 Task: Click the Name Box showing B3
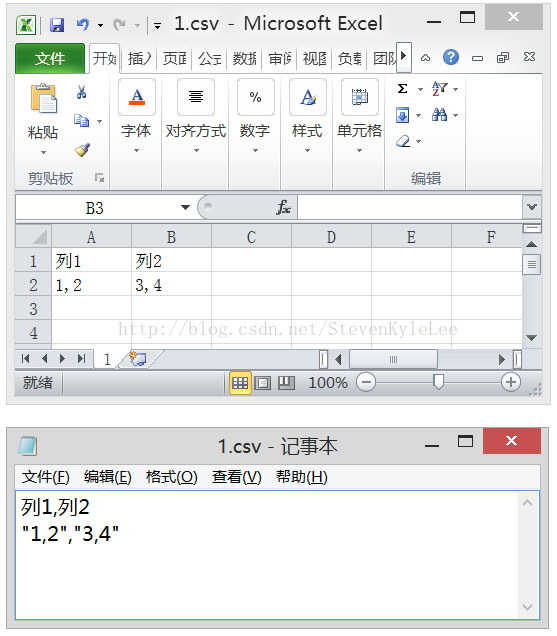coord(95,208)
